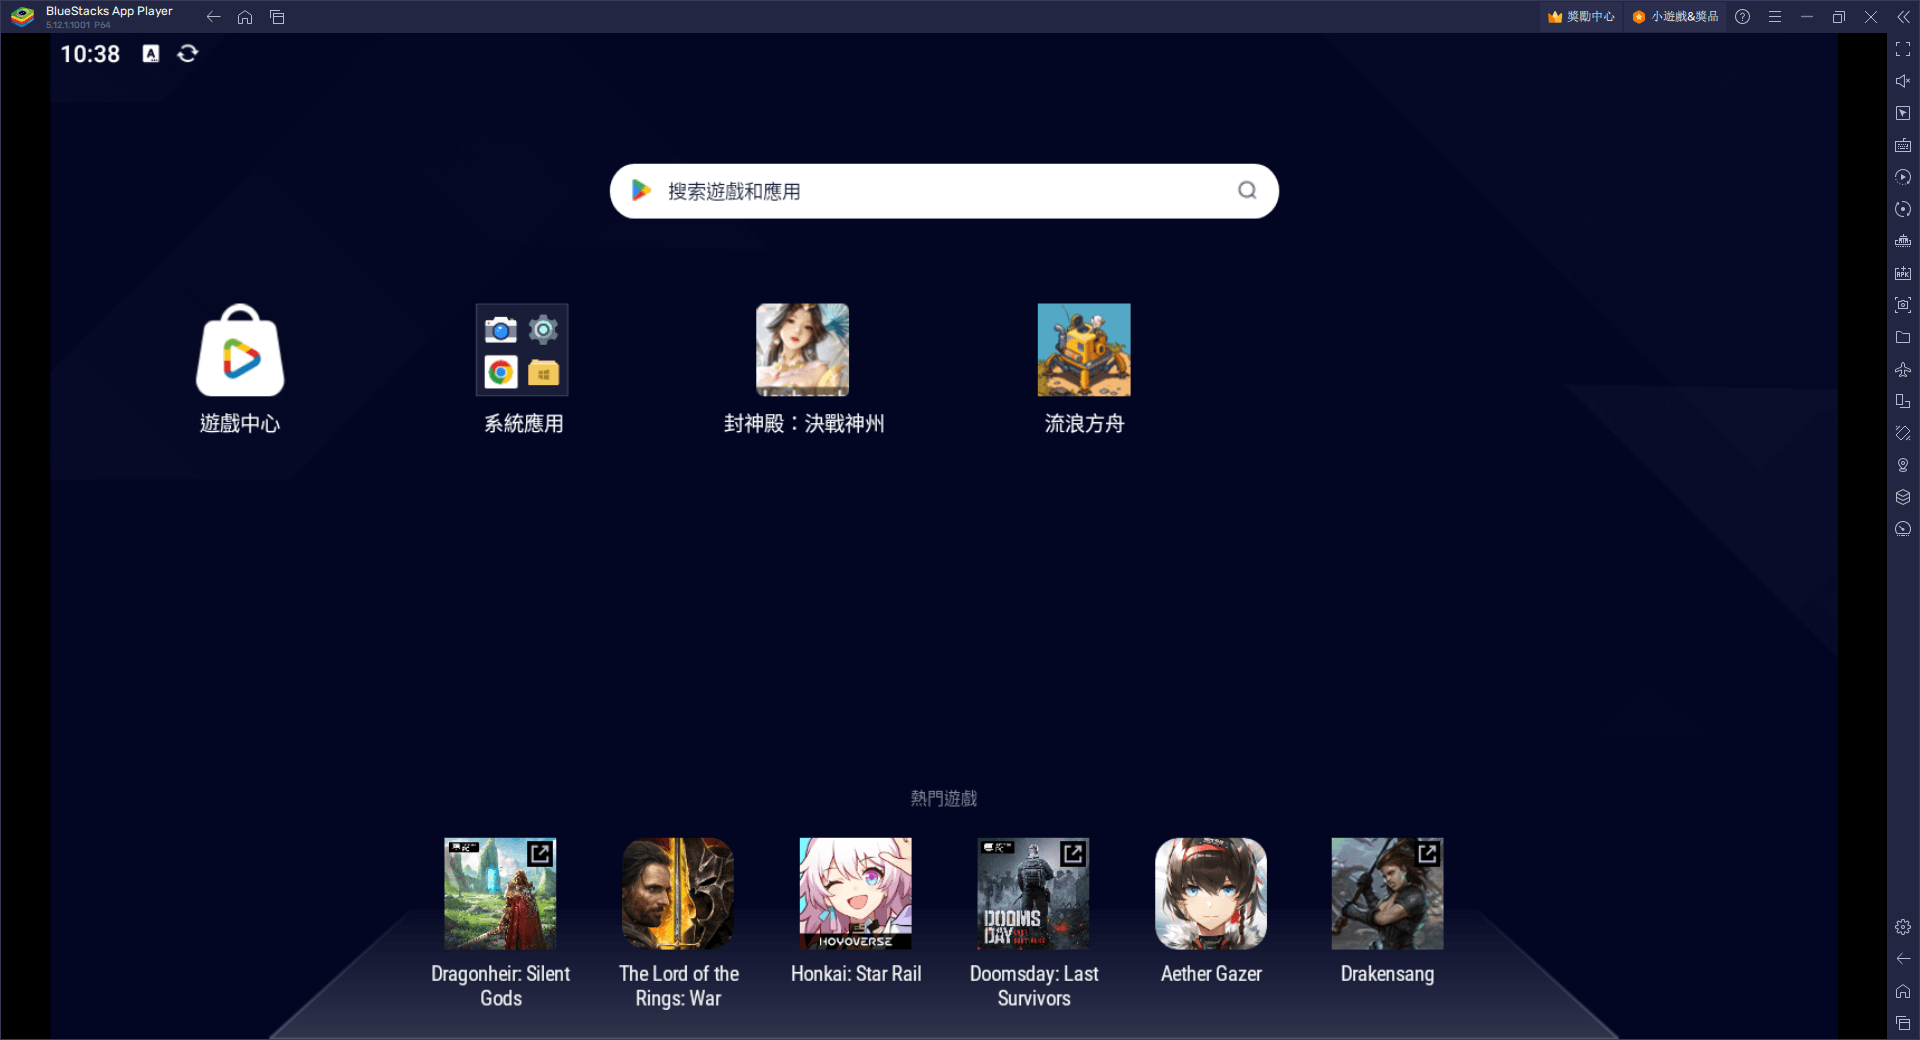Collapse the sidebar with double chevron
Screen dimensions: 1920x1040
1903,17
